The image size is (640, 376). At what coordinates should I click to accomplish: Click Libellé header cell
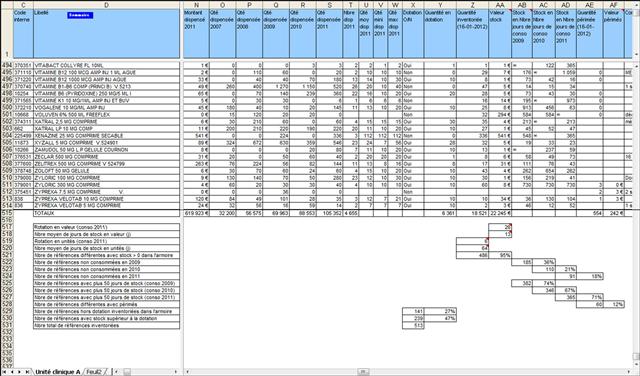point(107,33)
